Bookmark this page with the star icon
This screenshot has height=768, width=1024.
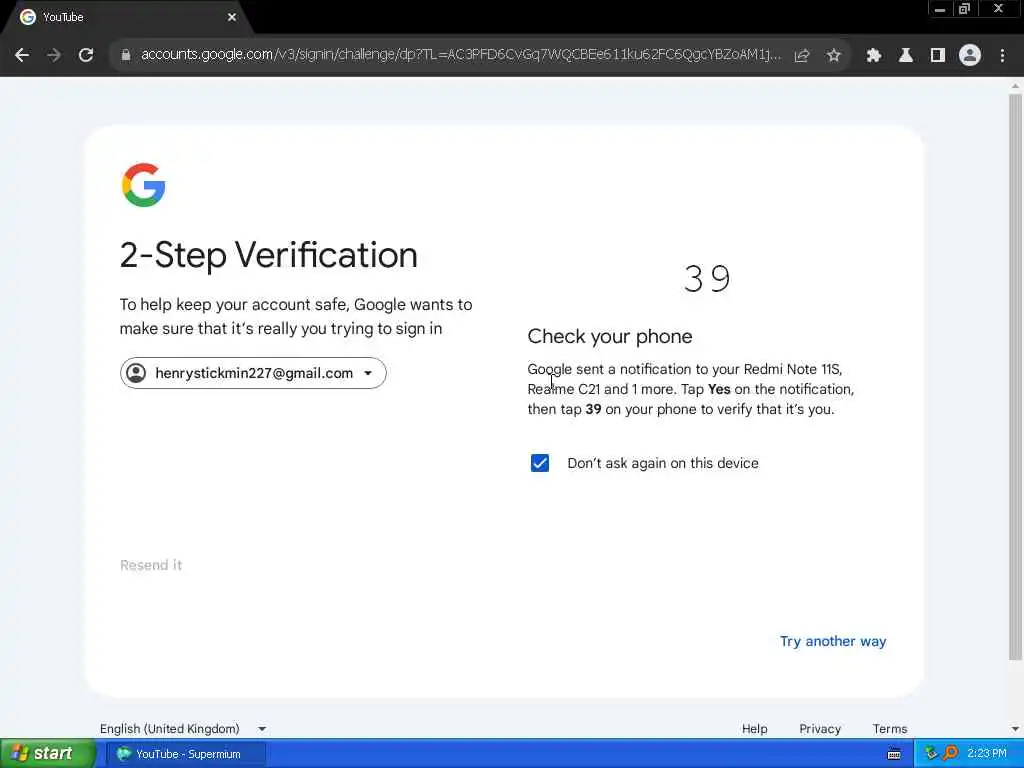(x=833, y=56)
